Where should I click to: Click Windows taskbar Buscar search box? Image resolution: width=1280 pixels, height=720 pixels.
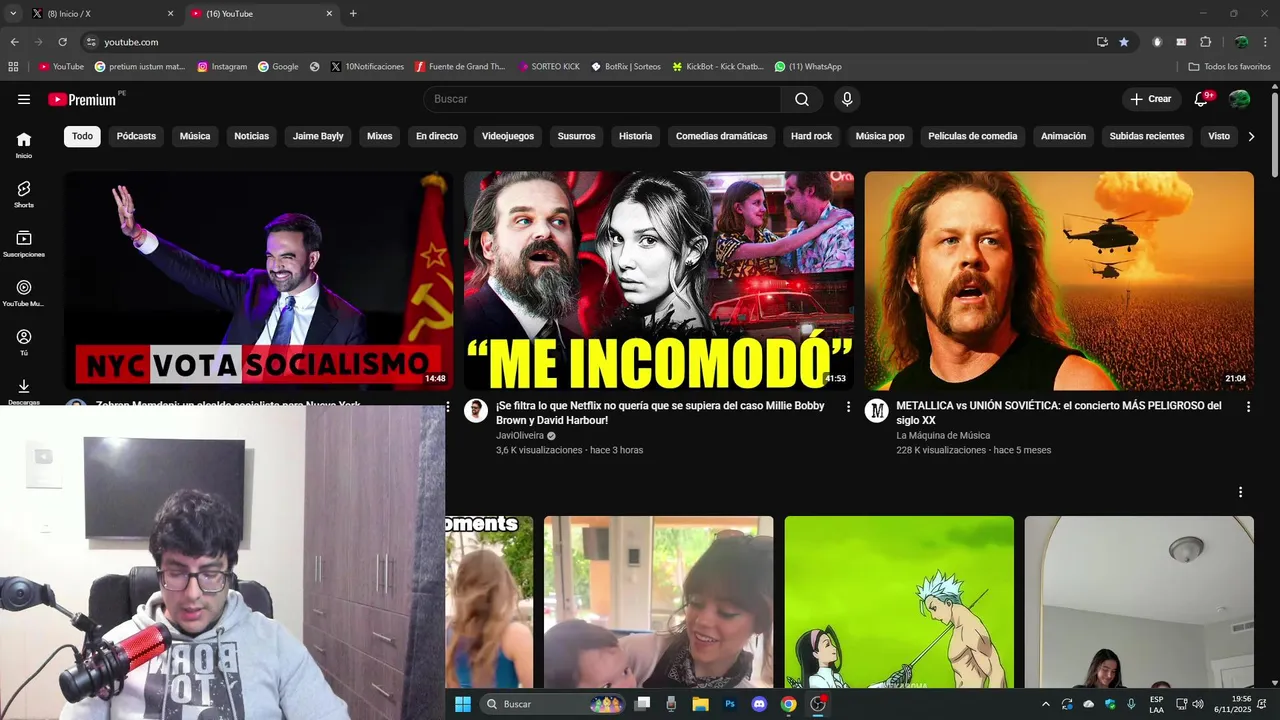point(553,704)
